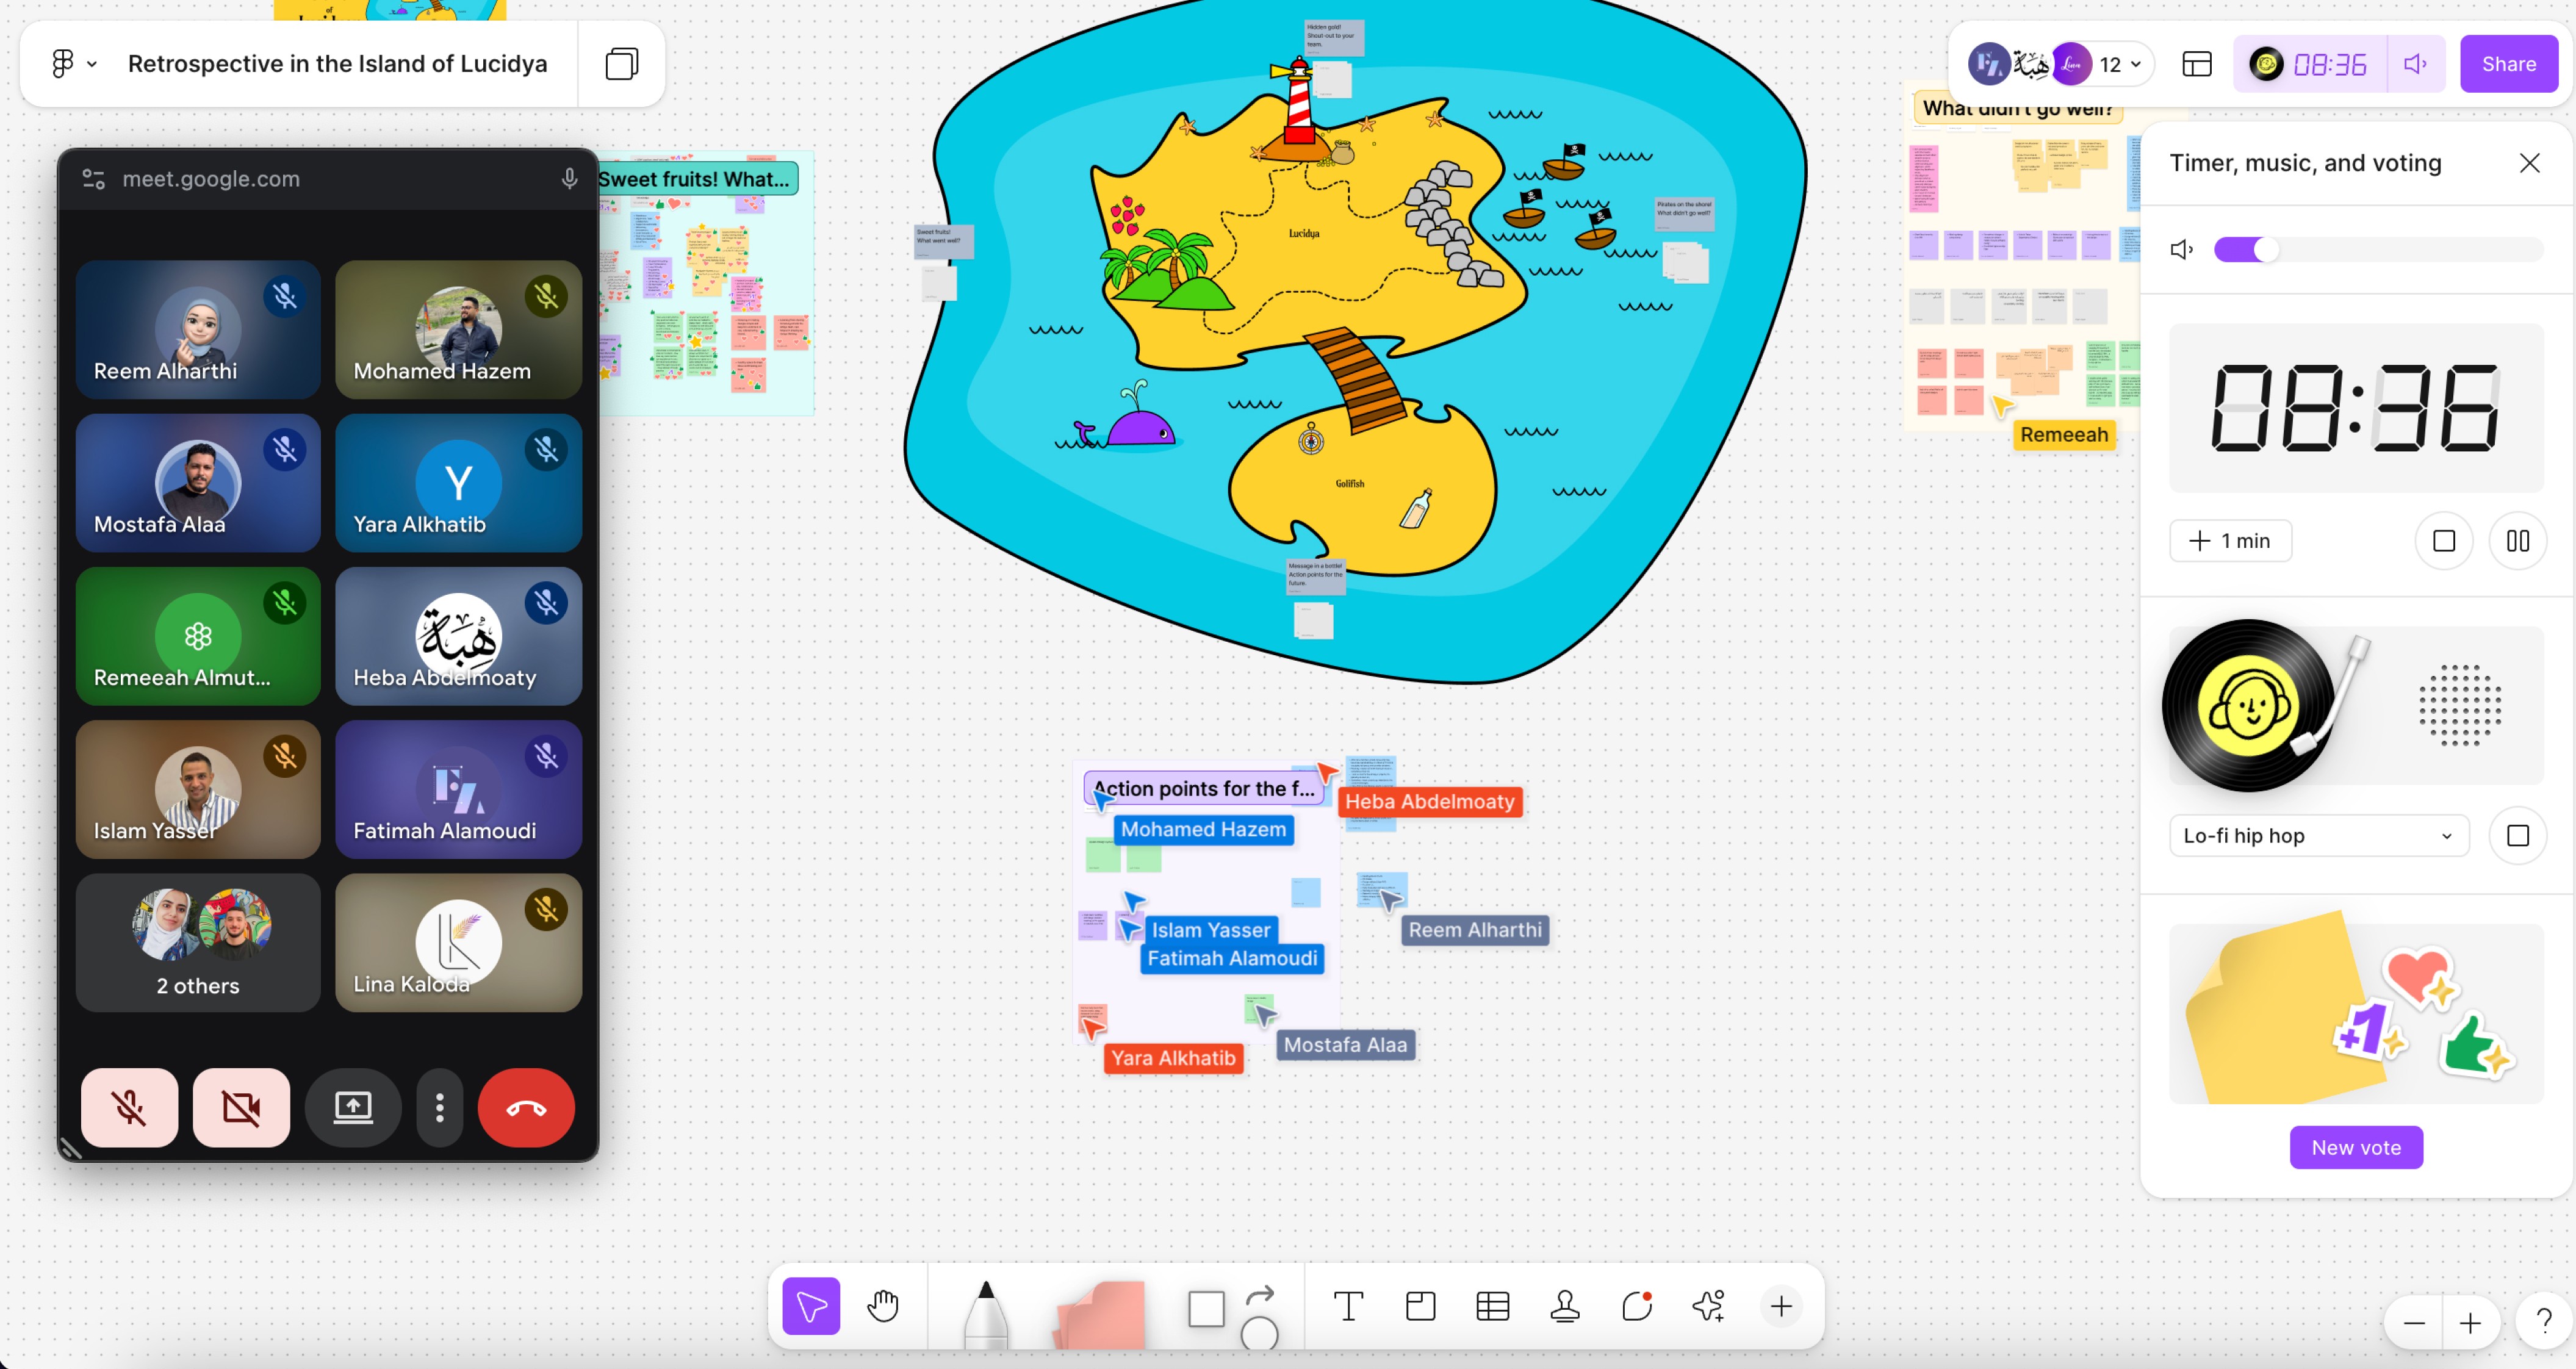Toggle the camera off button in Meet
Viewport: 2576px width, 1369px height.
(x=241, y=1107)
